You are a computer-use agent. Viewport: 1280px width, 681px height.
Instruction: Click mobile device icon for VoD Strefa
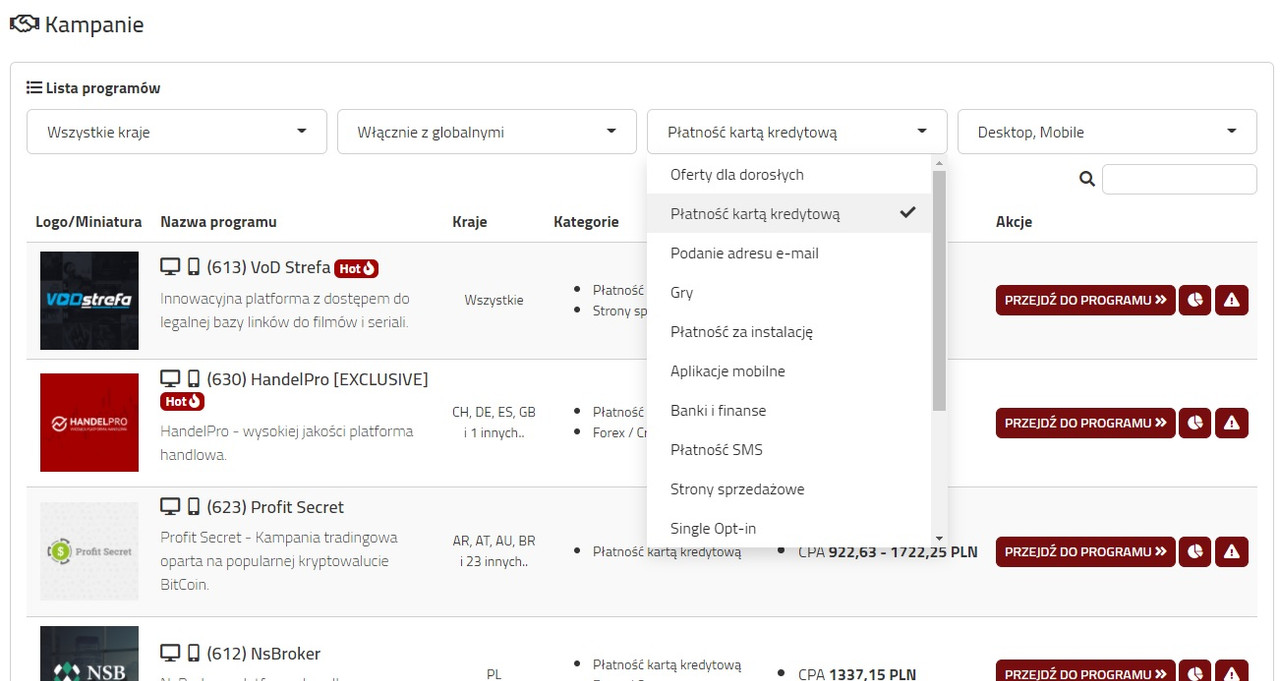pyautogui.click(x=194, y=267)
